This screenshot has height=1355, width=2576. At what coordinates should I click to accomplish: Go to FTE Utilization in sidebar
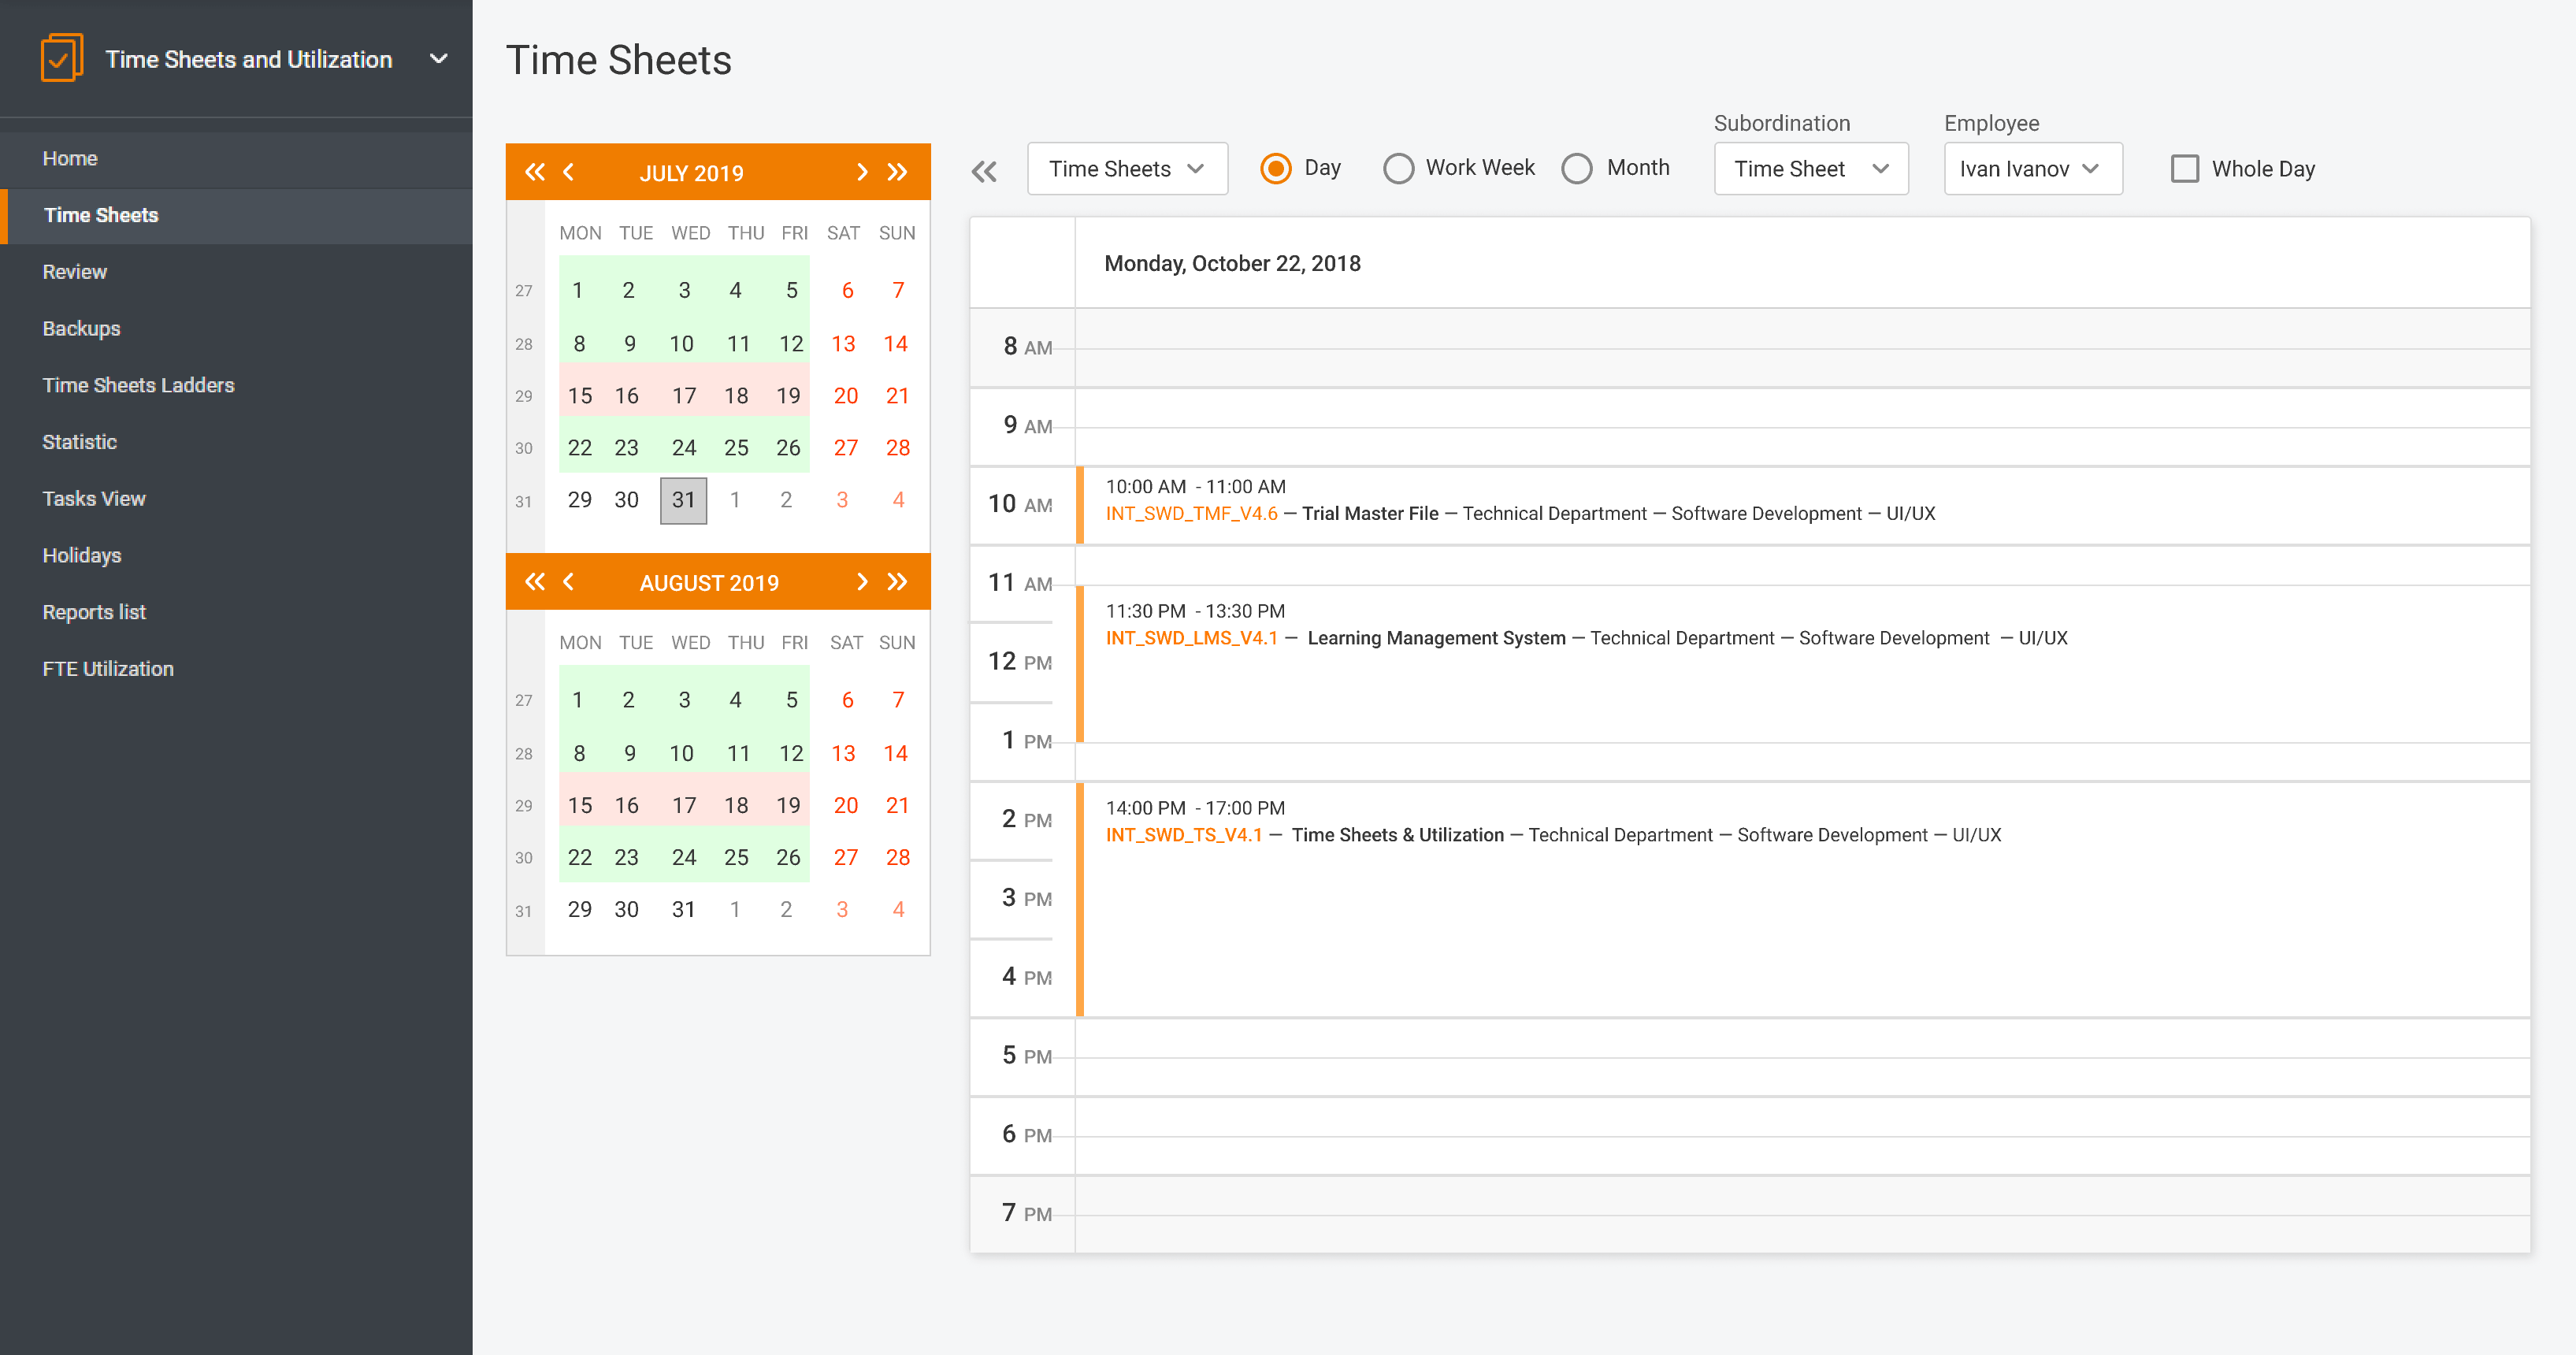pyautogui.click(x=108, y=668)
